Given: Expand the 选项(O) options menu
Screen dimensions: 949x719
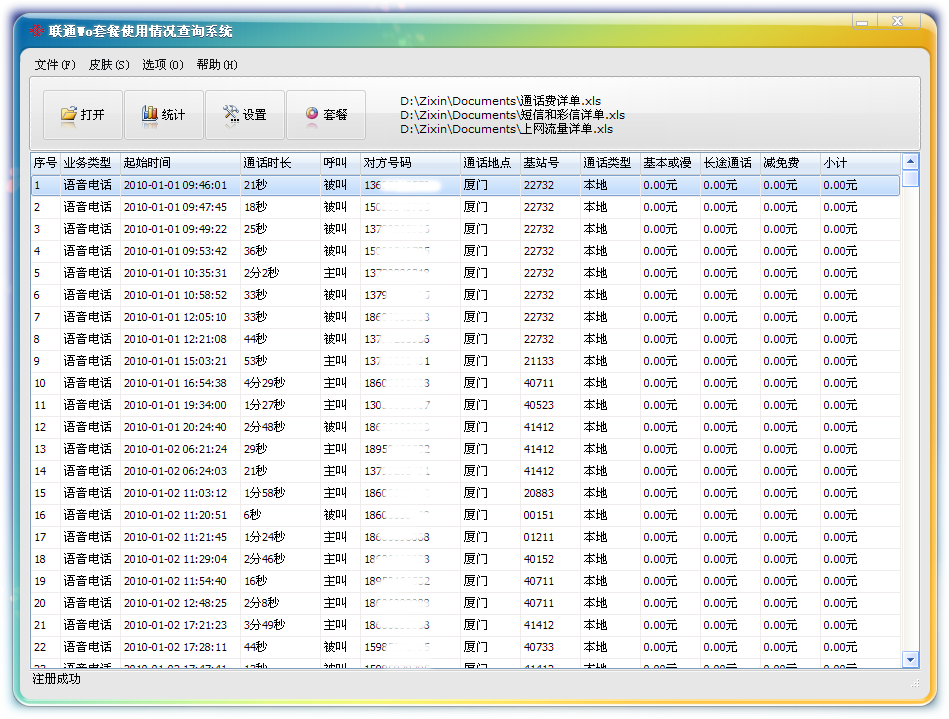Looking at the screenshot, I should coord(163,65).
